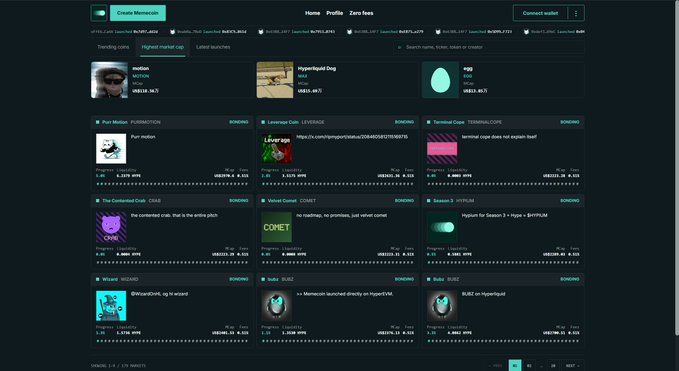The height and width of the screenshot is (371, 679).
Task: Click BONDING badge on Wizard card
Action: tap(239, 279)
